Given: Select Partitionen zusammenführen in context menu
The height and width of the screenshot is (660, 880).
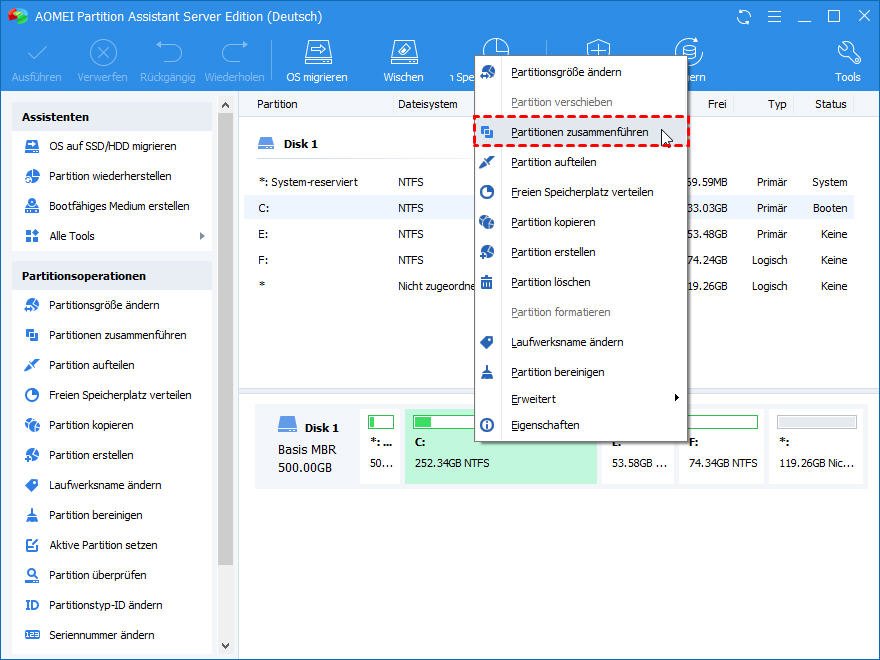Looking at the screenshot, I should point(581,132).
